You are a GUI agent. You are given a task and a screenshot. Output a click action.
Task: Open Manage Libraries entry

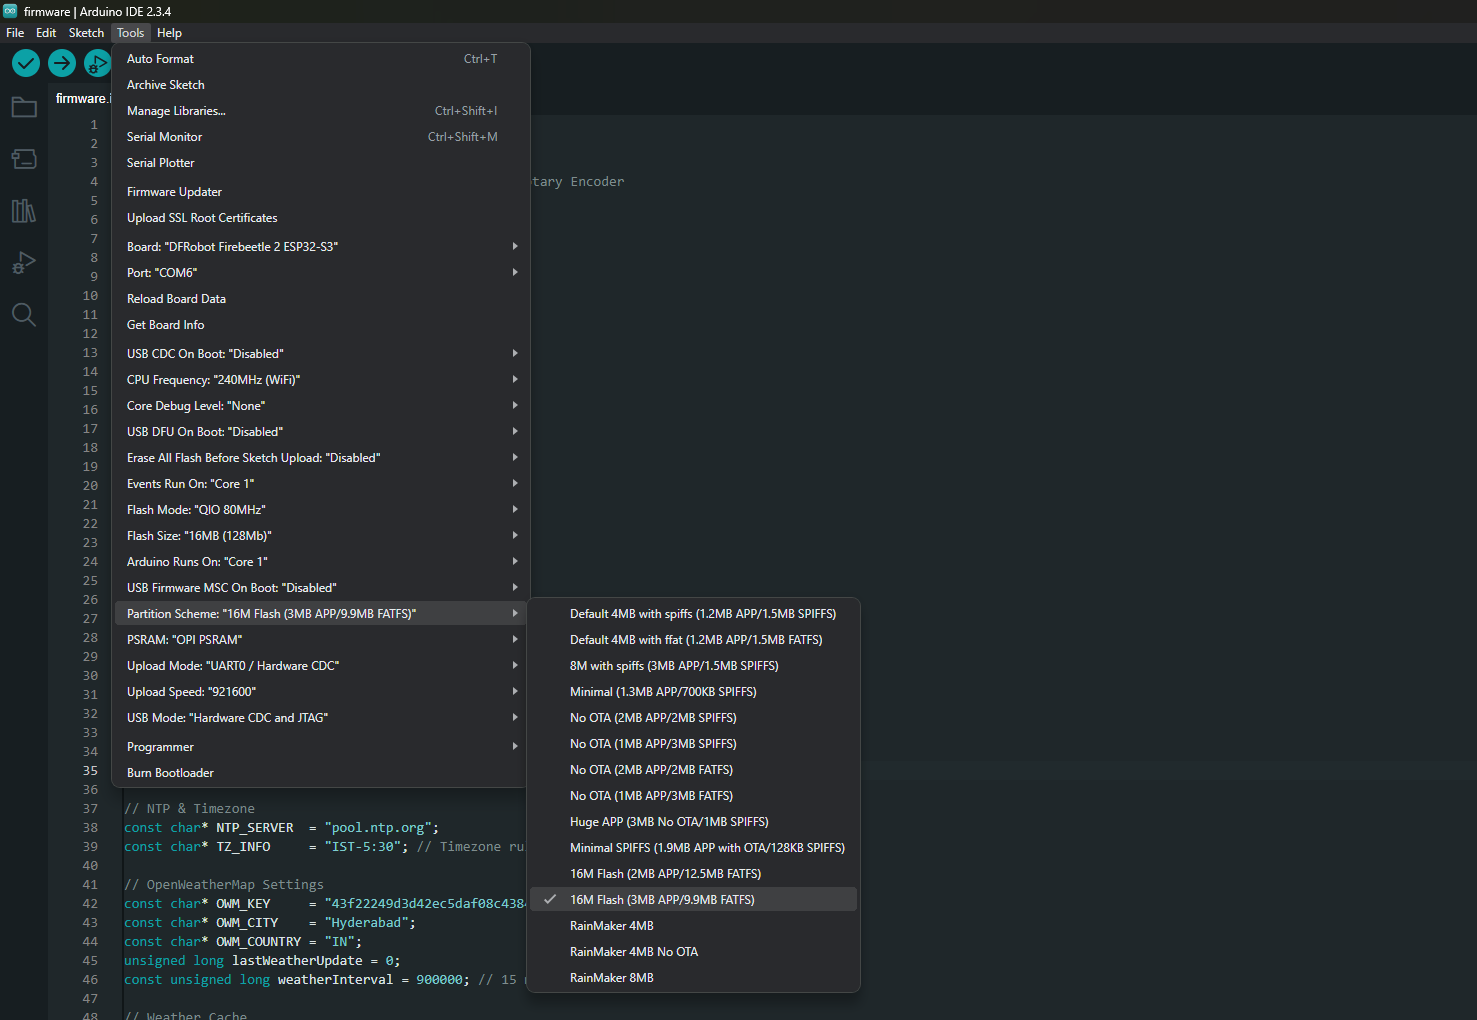[321, 111]
